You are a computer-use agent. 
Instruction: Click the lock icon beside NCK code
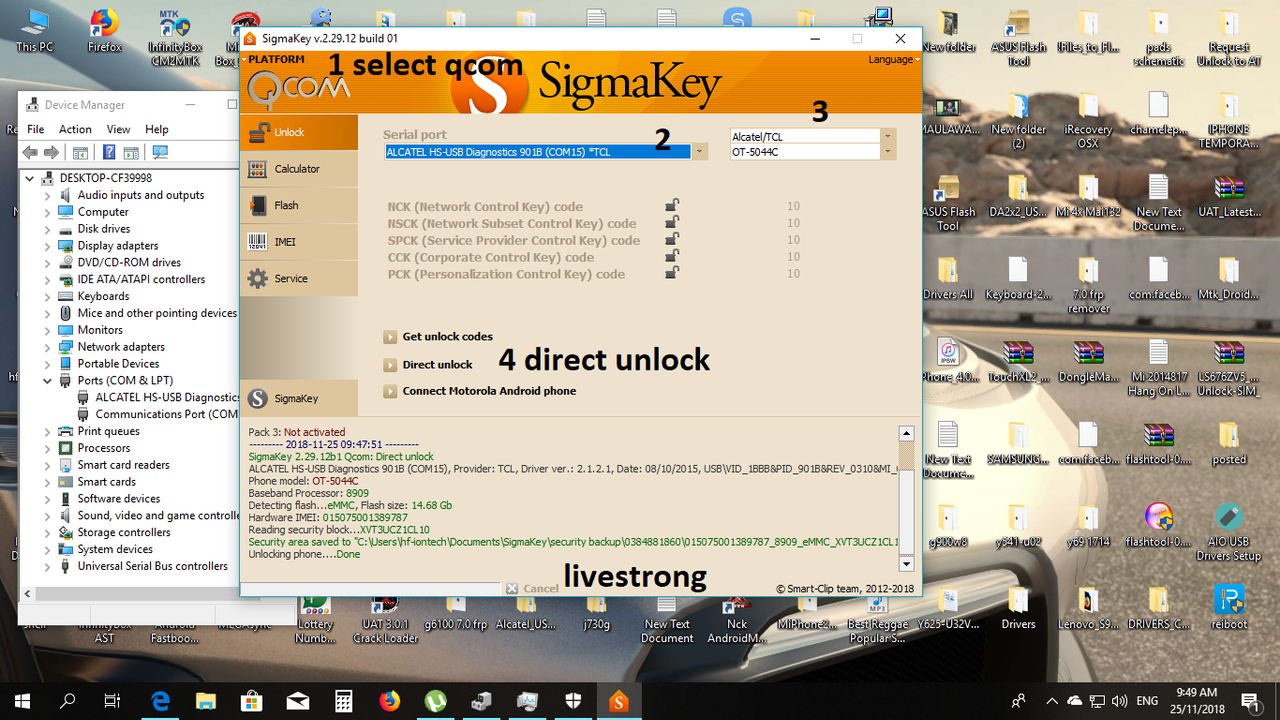[673, 206]
